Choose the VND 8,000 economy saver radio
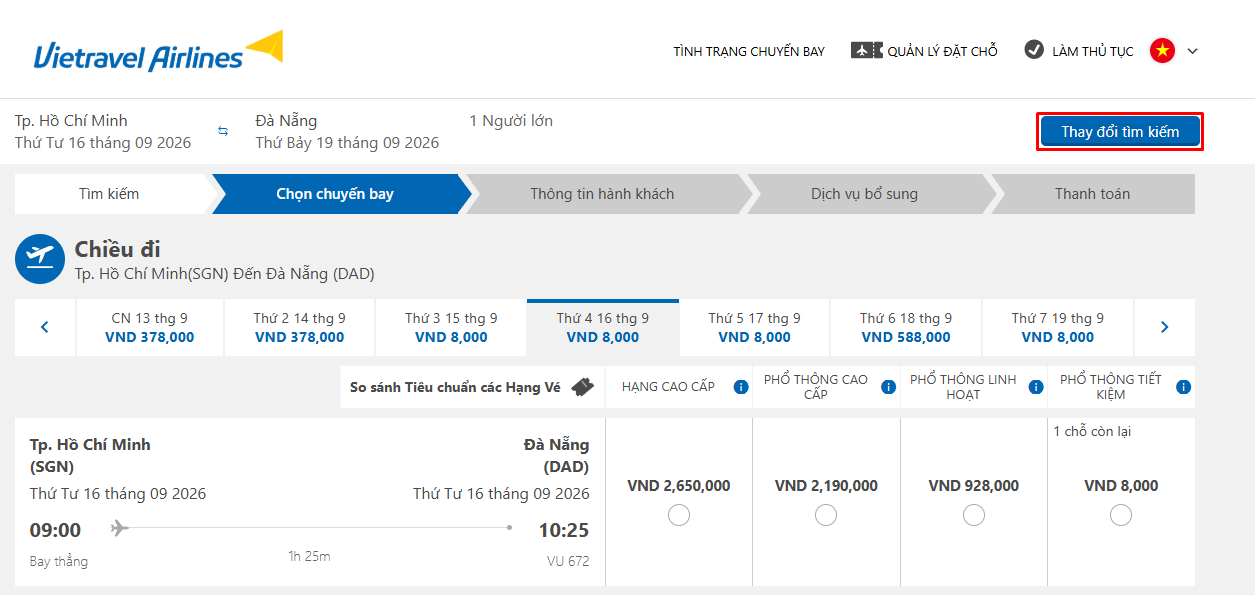 (x=1121, y=515)
